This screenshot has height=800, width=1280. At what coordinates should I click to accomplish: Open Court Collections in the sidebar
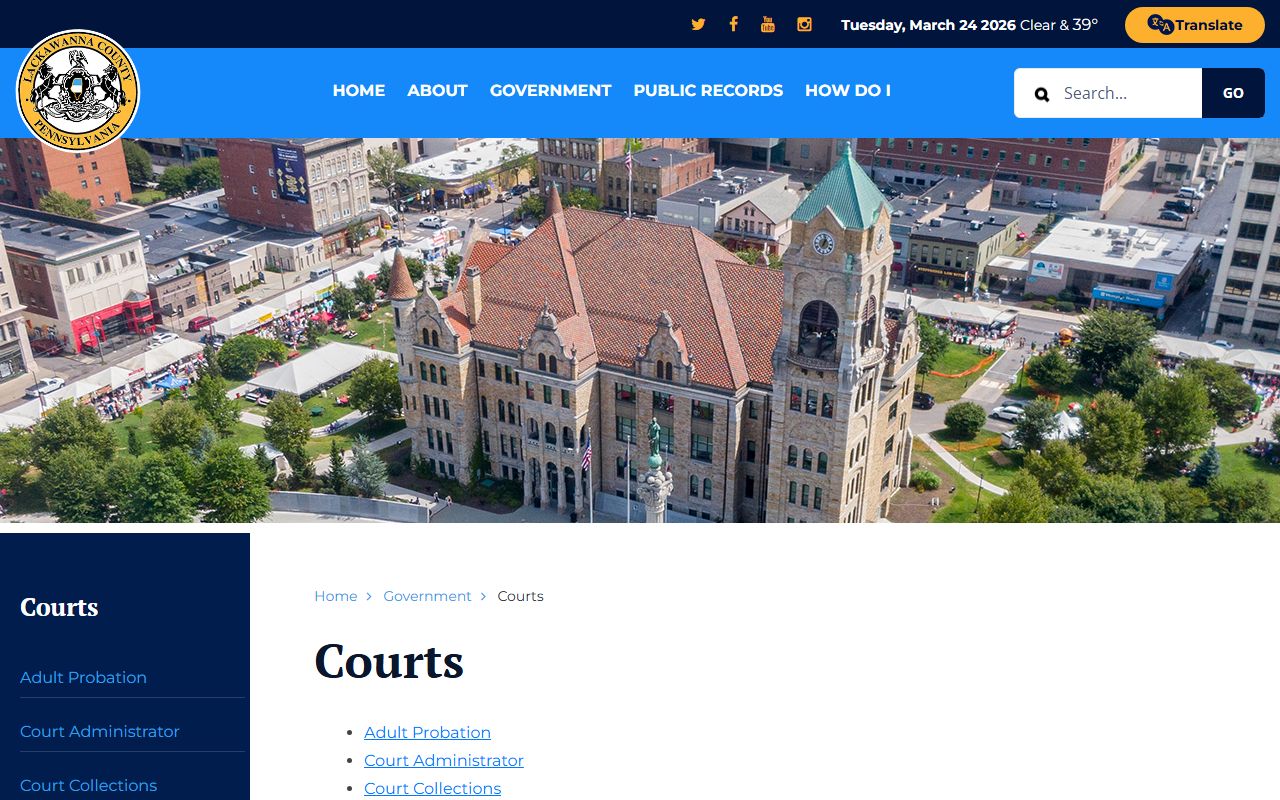click(x=88, y=785)
